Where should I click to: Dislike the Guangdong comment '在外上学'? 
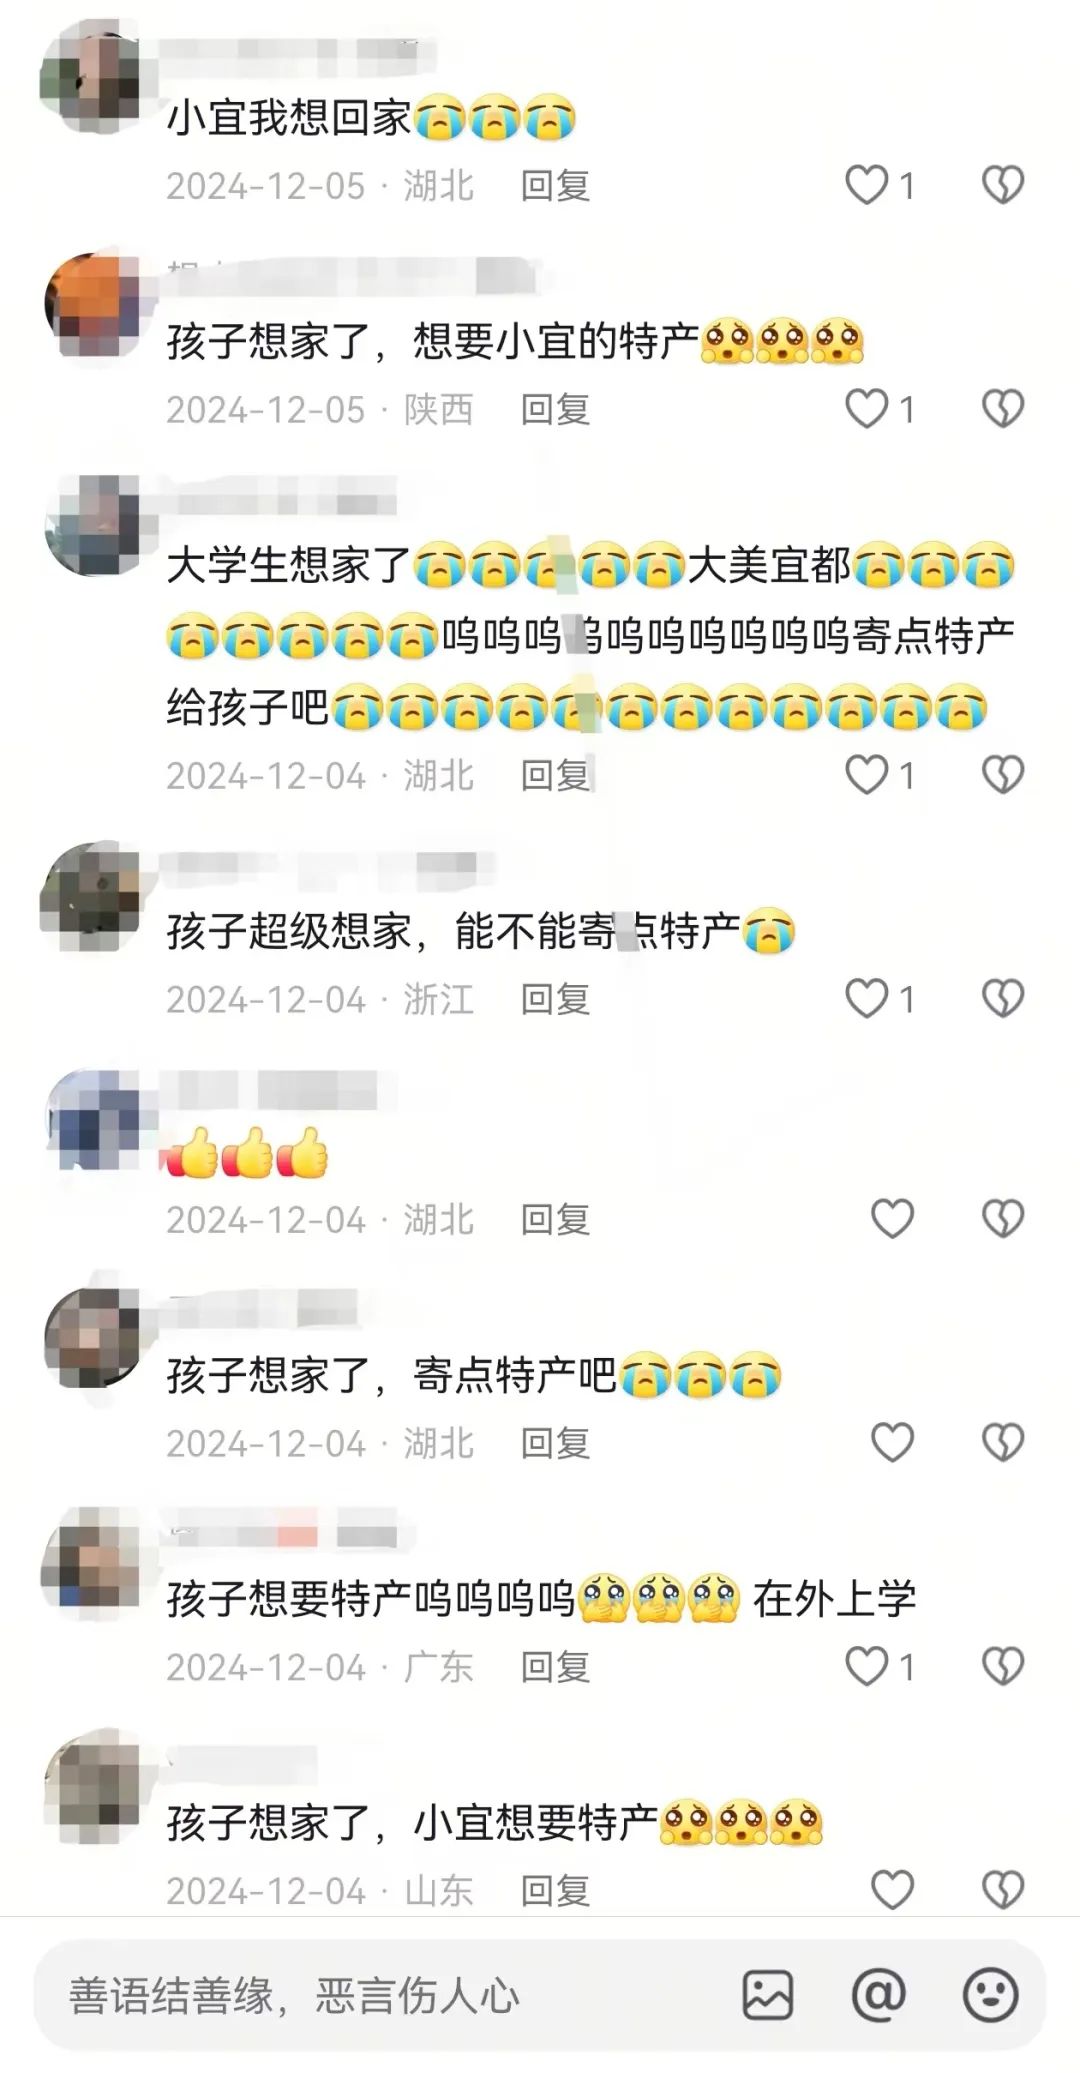tap(1003, 1666)
